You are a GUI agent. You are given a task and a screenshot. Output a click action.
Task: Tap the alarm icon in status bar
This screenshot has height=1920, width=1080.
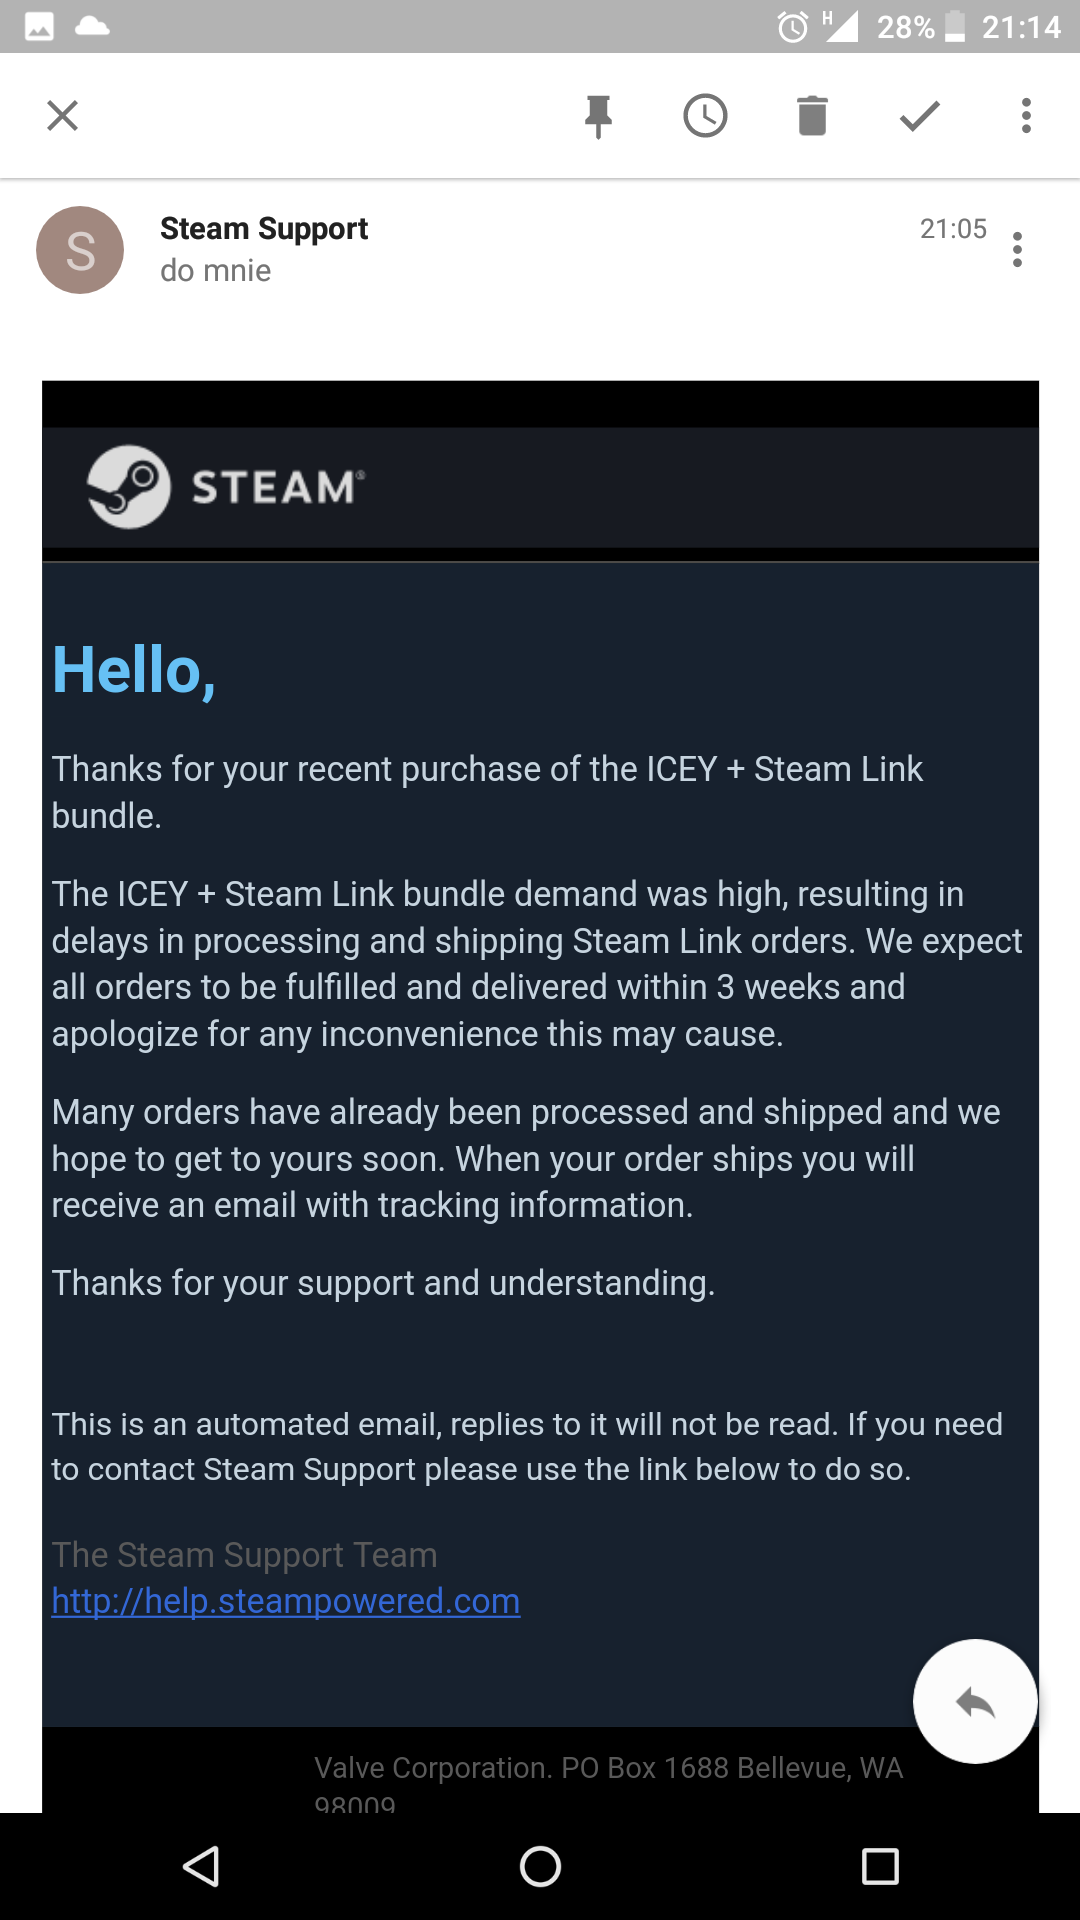(x=792, y=27)
